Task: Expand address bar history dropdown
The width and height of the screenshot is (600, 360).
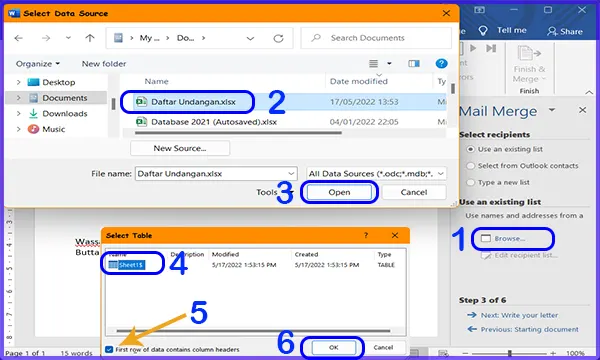Action: click(x=250, y=38)
